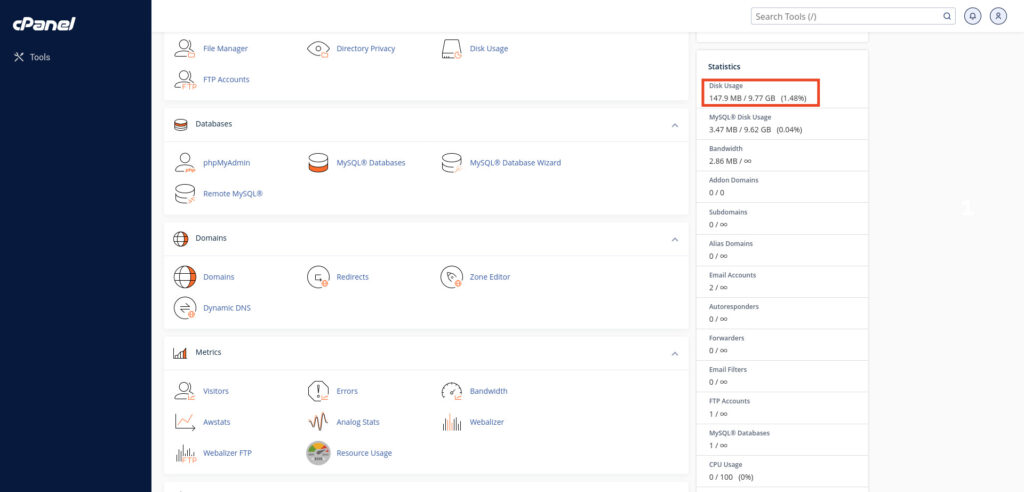The image size is (1024, 492).
Task: Open the Resource Usage gauge icon
Action: coord(318,453)
